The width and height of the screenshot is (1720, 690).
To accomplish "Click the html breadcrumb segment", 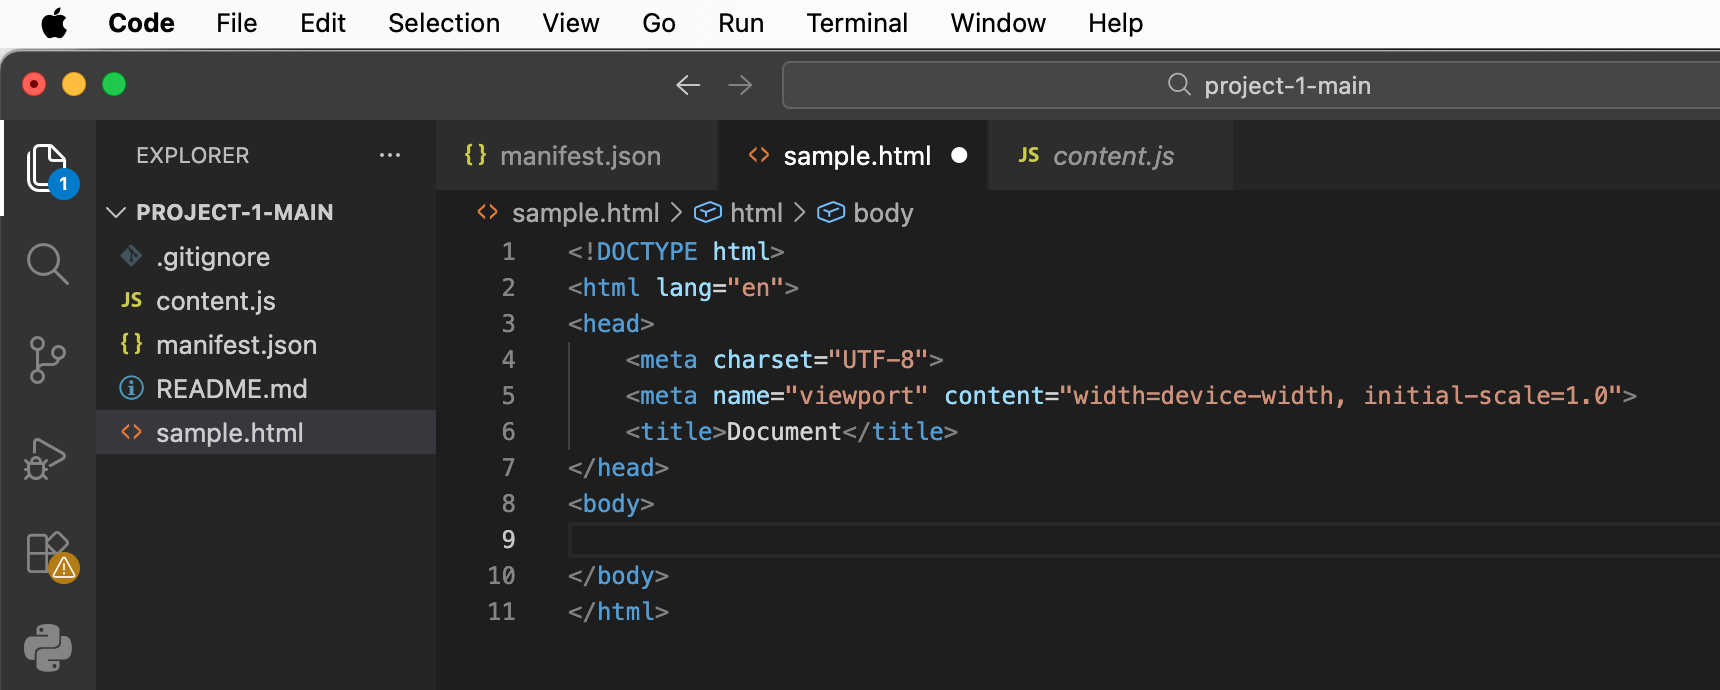I will coord(755,213).
